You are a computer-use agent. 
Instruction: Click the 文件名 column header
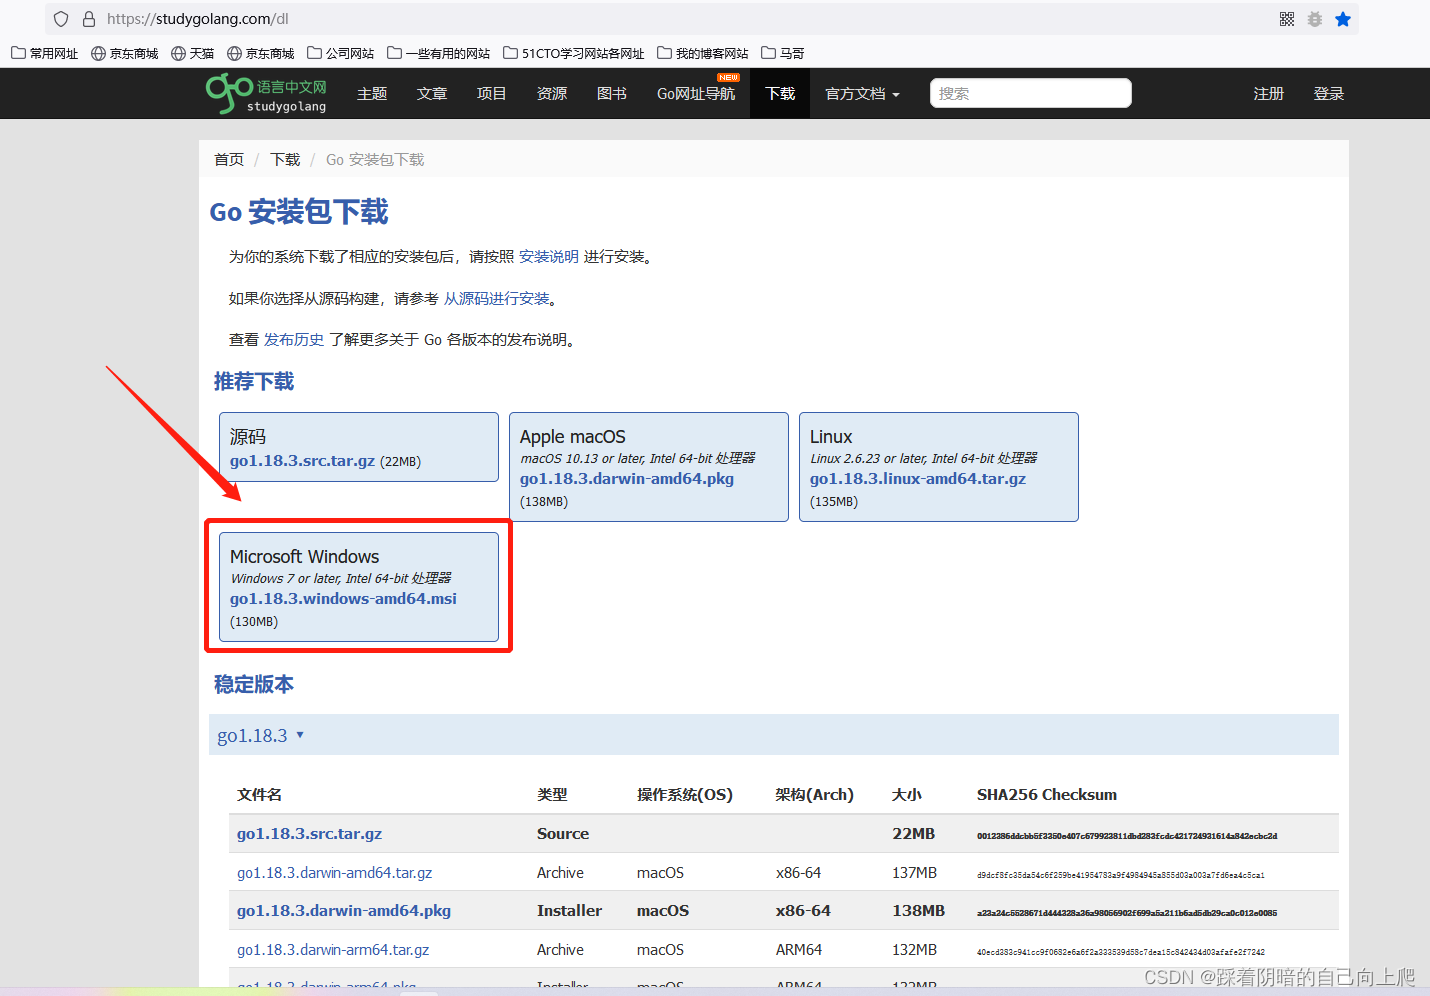click(259, 795)
